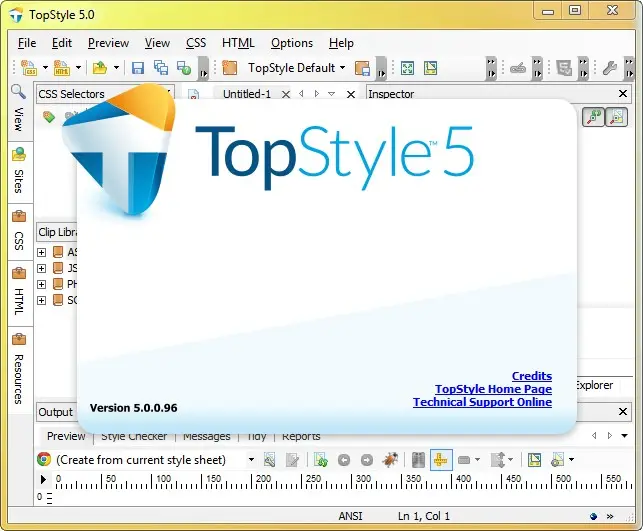Open the Help menu

coord(341,43)
